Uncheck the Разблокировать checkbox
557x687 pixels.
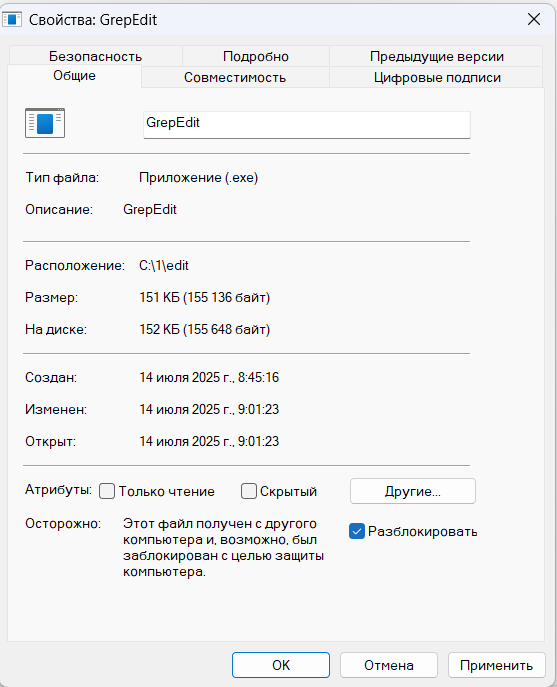point(357,531)
